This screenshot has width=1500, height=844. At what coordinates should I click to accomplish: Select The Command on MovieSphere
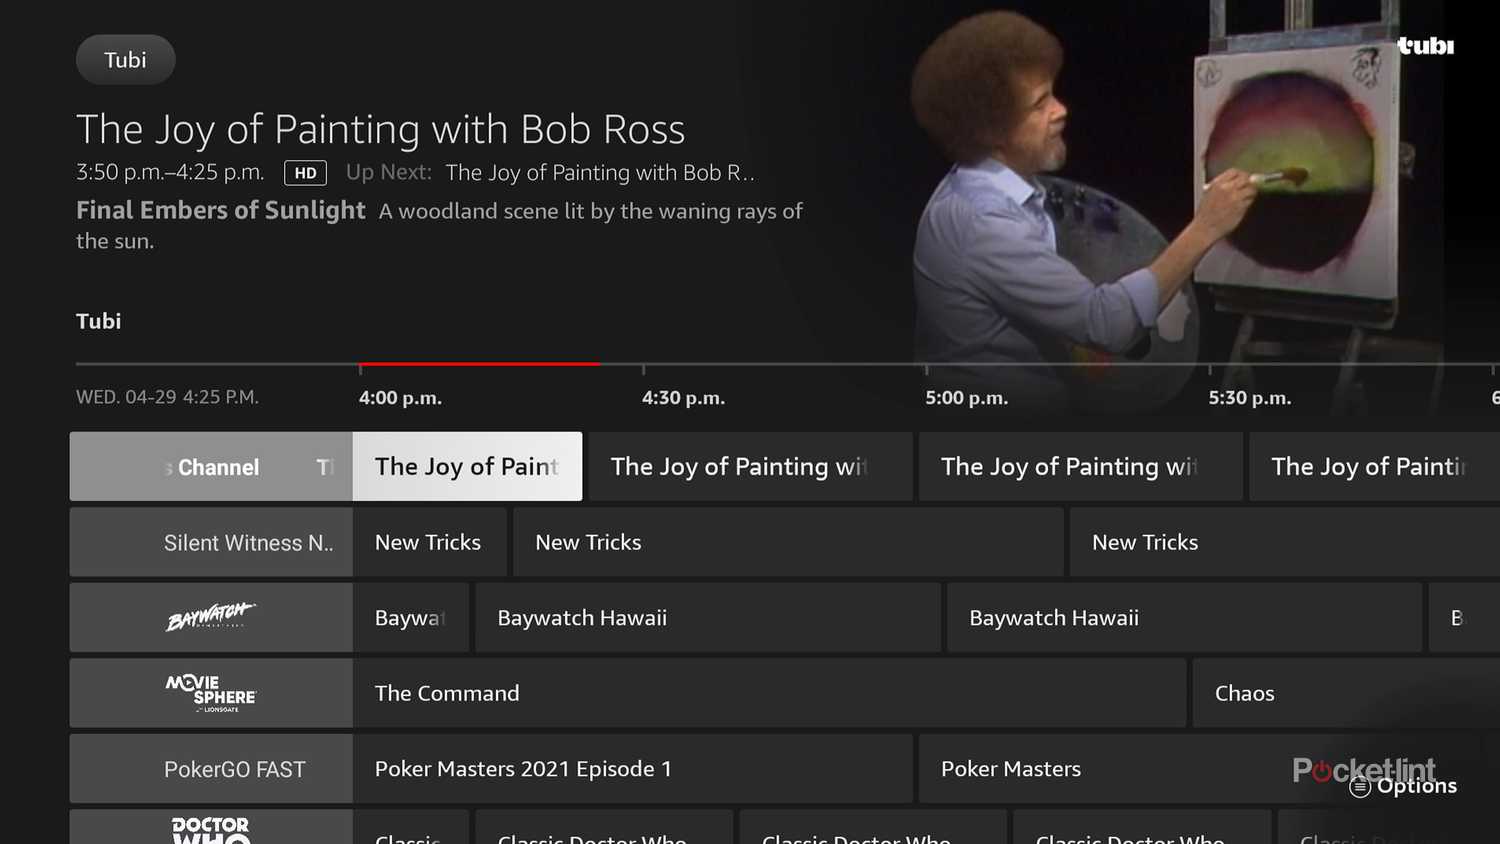[x=770, y=692]
